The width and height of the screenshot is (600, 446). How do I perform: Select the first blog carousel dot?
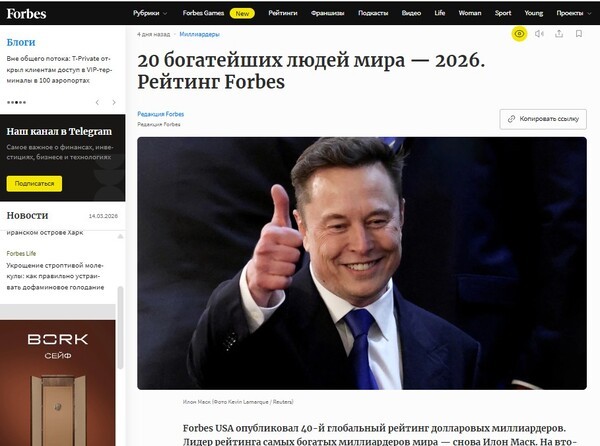pyautogui.click(x=9, y=102)
